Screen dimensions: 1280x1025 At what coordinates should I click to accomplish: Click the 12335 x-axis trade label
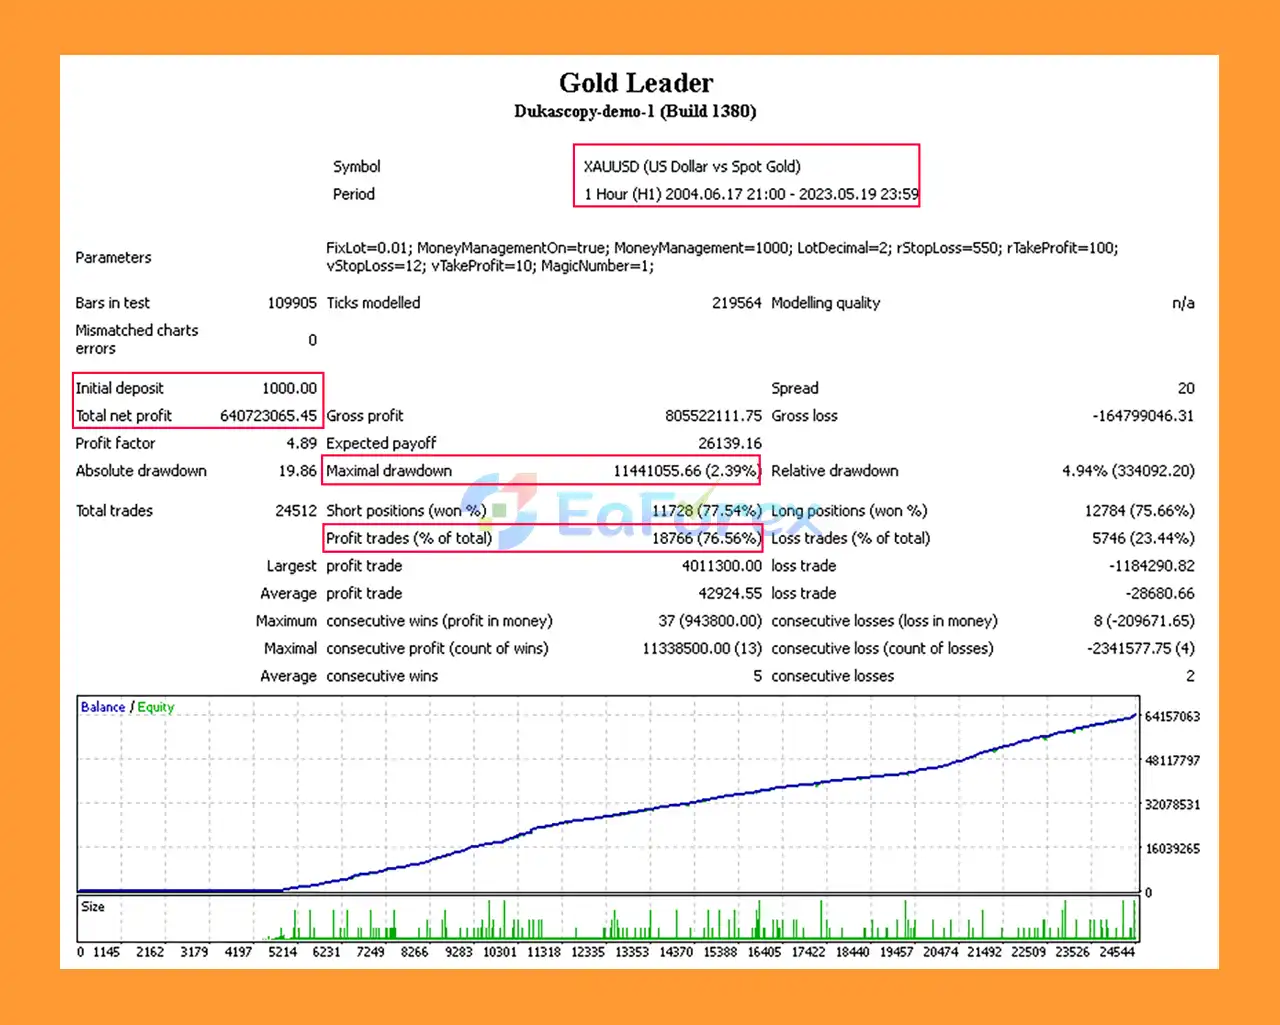(588, 952)
